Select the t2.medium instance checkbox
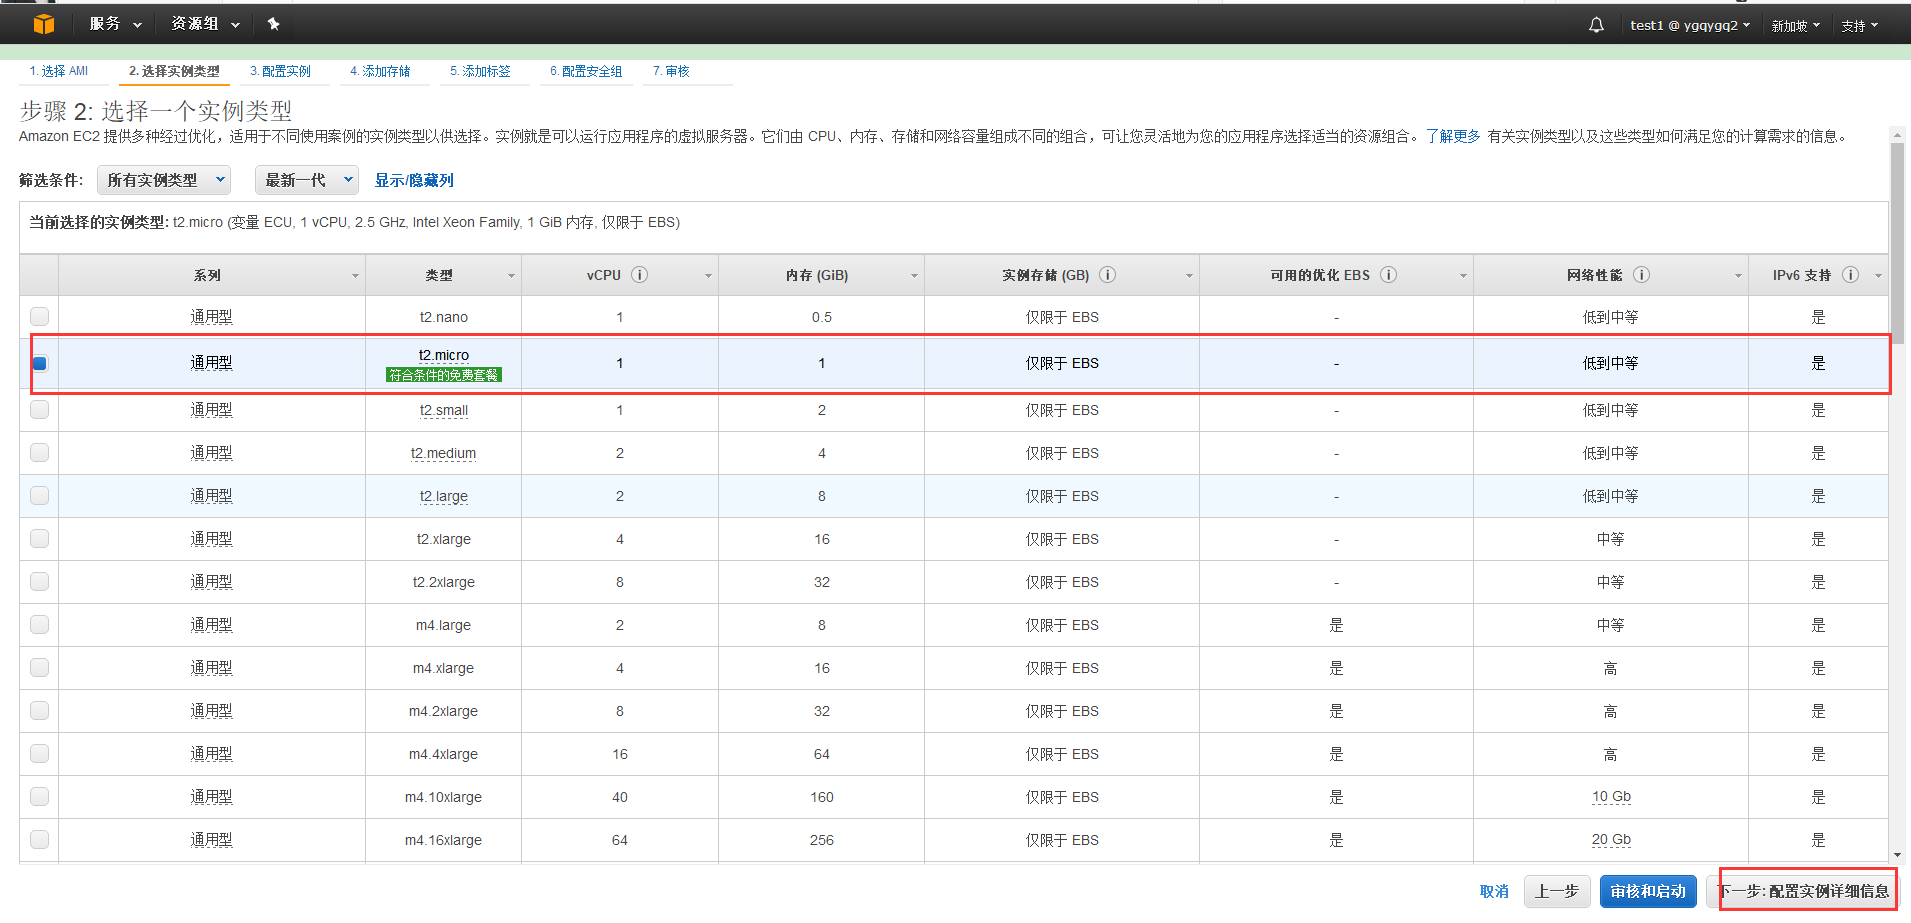The width and height of the screenshot is (1911, 923). tap(40, 452)
